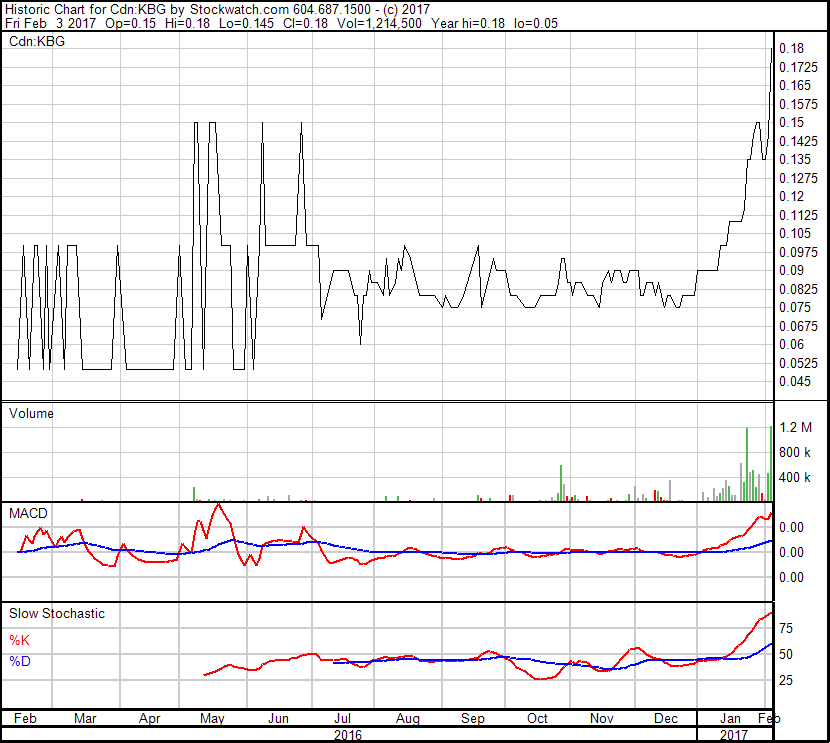Click the 0.1275 price axis label
Screen dimensions: 830x743
click(798, 178)
